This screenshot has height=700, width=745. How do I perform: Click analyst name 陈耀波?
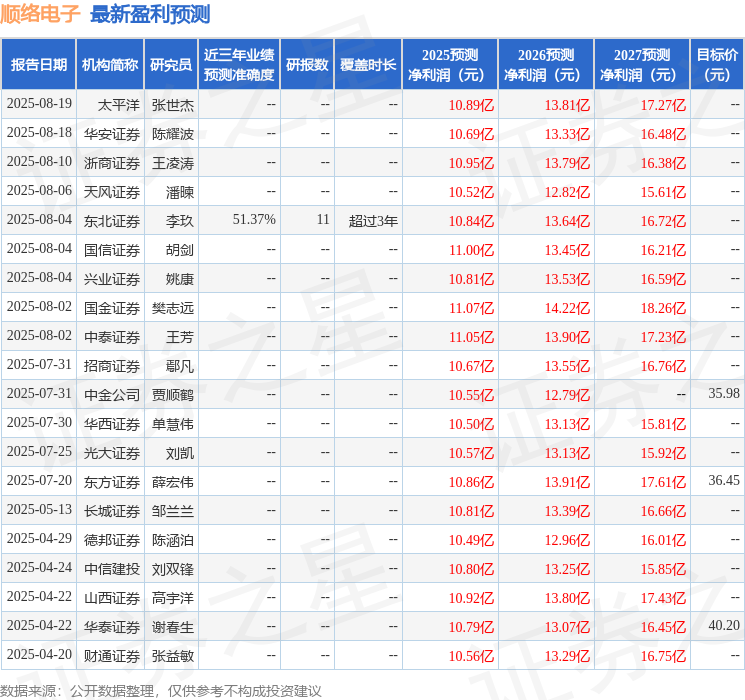(x=172, y=134)
